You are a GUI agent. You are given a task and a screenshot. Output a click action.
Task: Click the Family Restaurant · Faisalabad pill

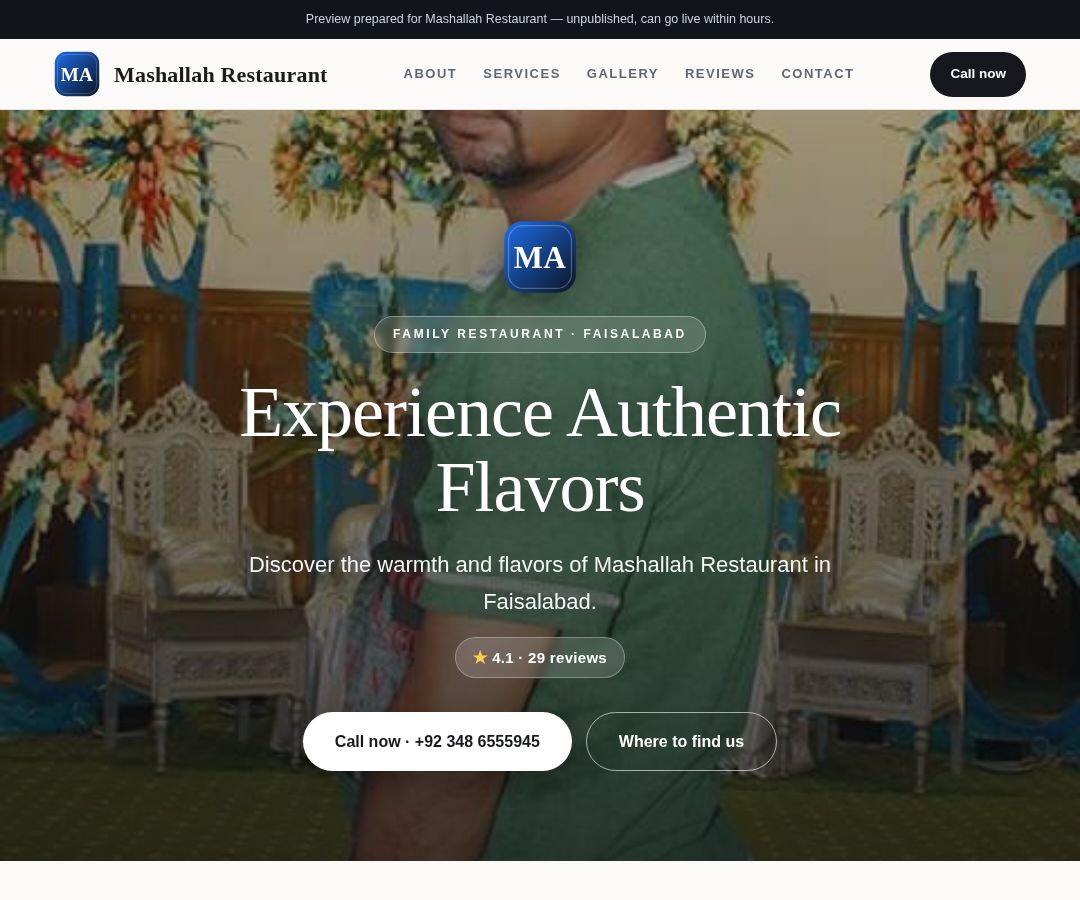540,334
